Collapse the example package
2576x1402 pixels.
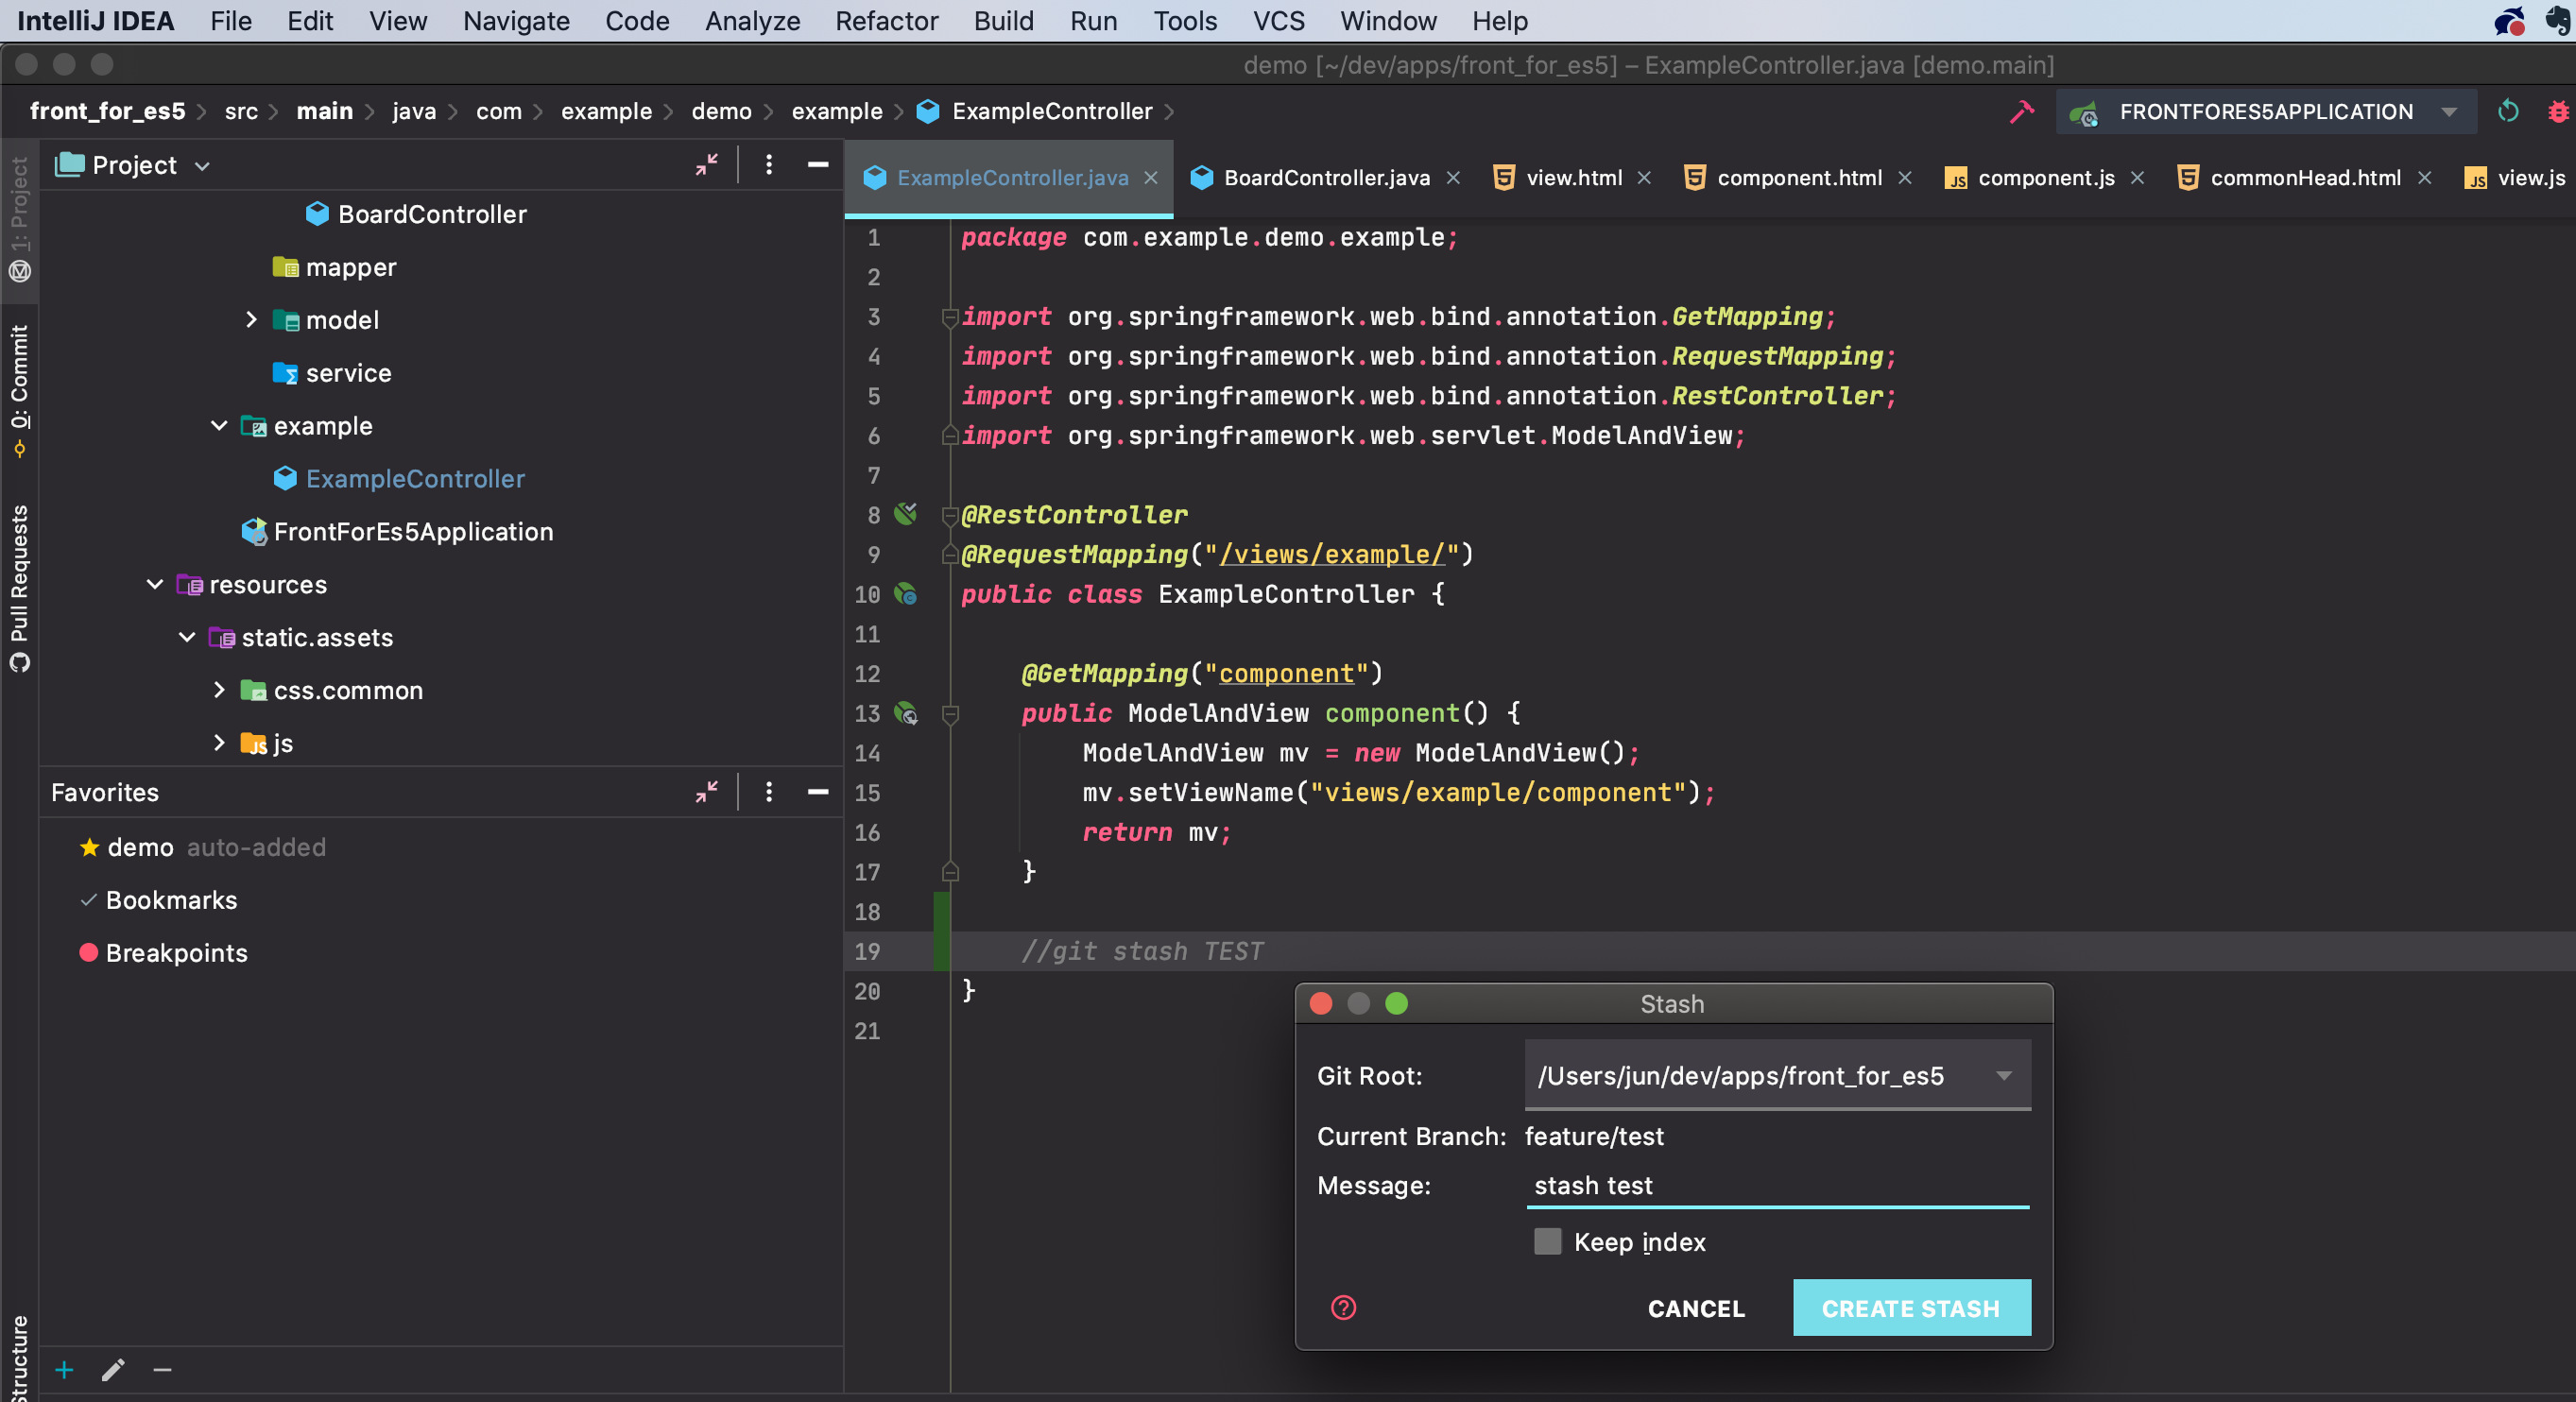(219, 426)
